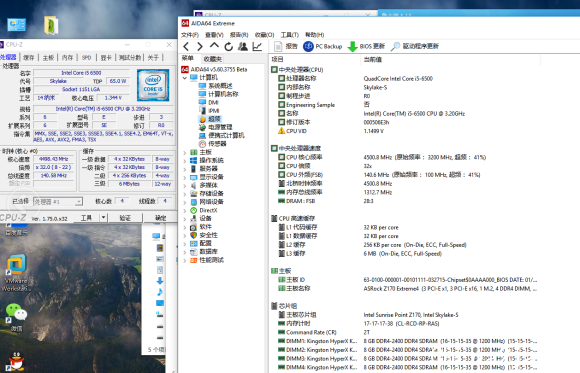The width and height of the screenshot is (580, 373).
Task: Switch to the 收藏夹 tab in AIDA64
Action: click(x=213, y=59)
